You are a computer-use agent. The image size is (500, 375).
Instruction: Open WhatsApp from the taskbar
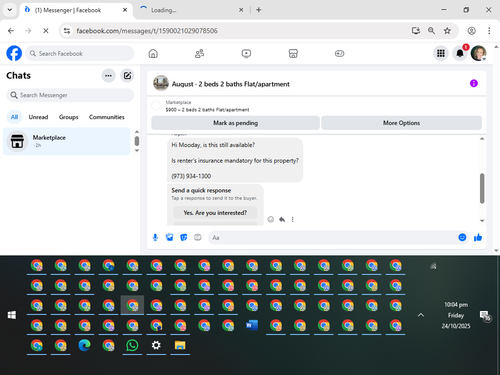[x=132, y=345]
